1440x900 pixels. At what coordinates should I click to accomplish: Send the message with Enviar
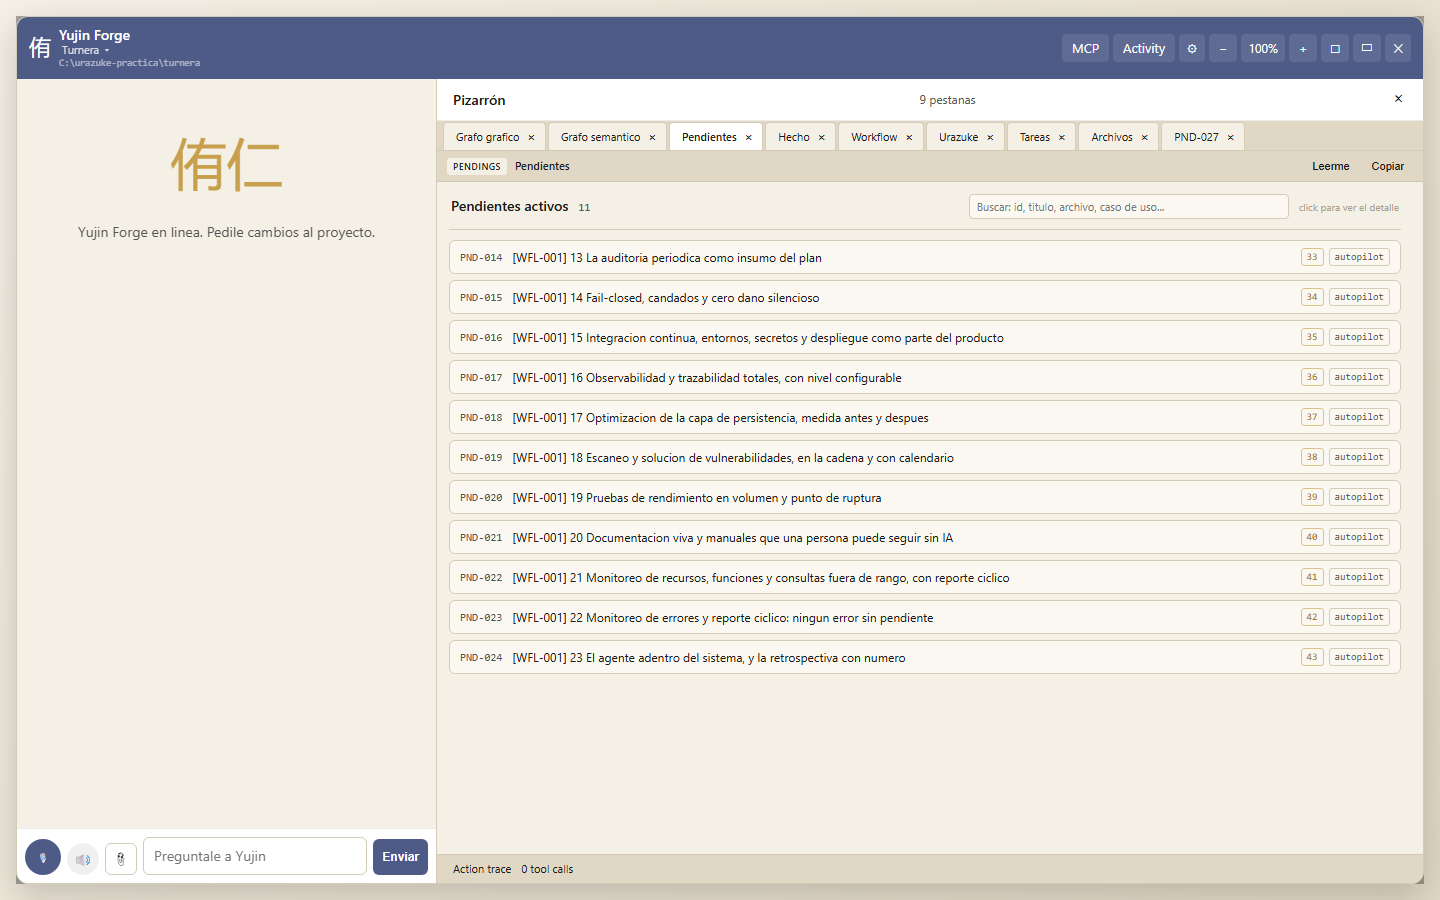coord(400,857)
